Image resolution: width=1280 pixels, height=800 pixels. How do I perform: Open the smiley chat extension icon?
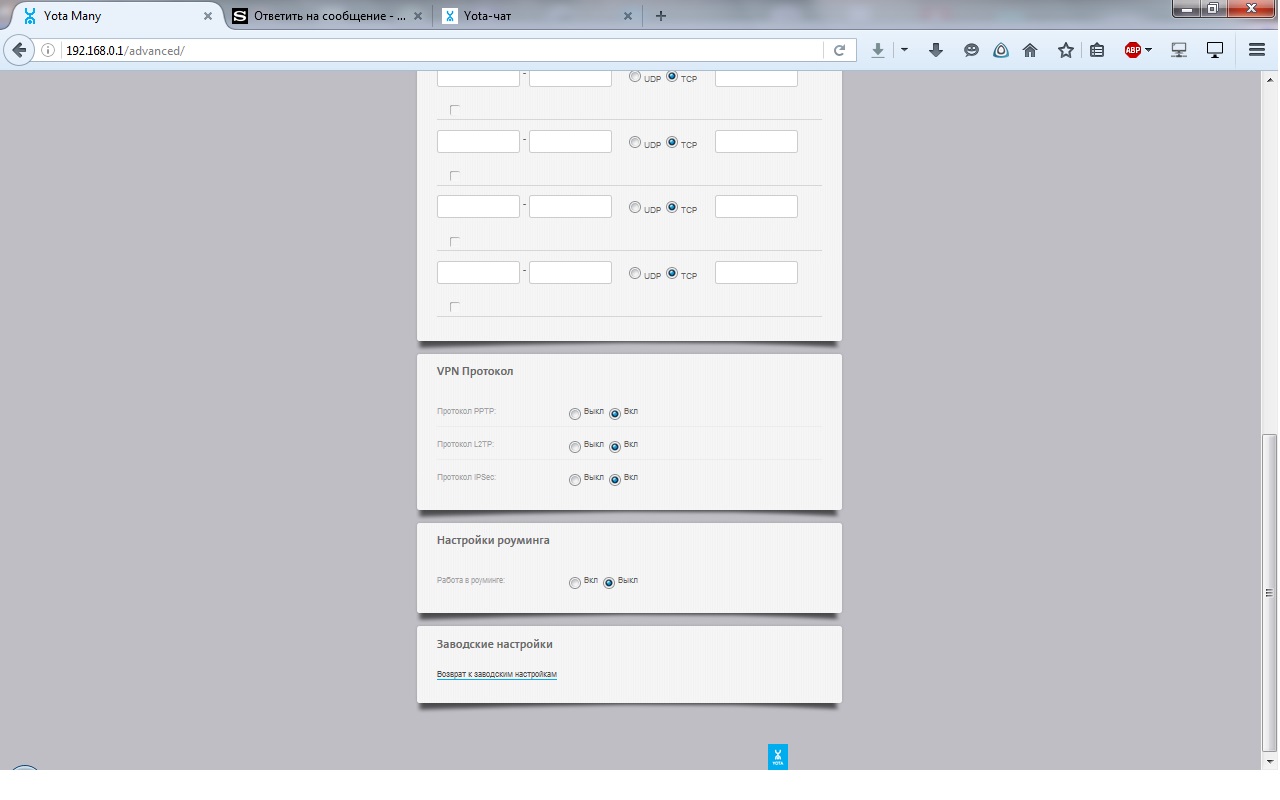(971, 50)
